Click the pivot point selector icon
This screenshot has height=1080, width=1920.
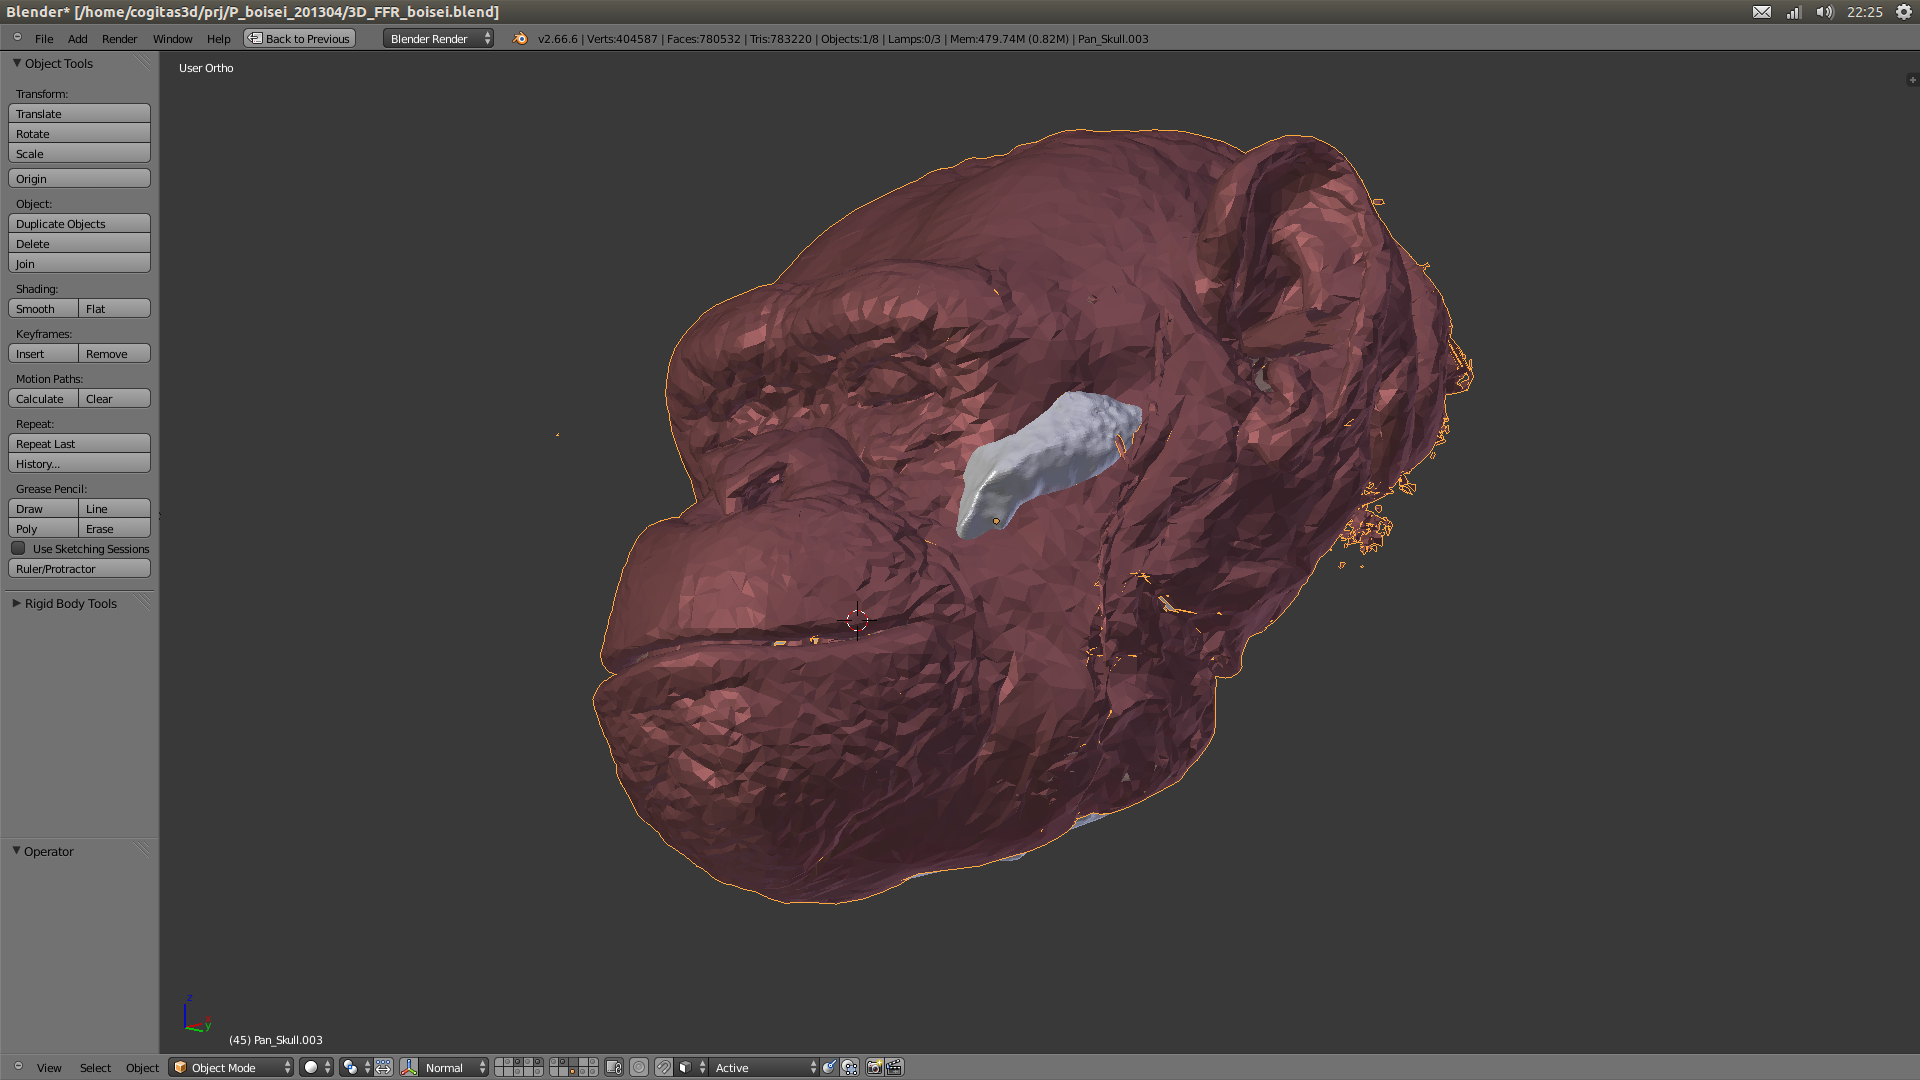[350, 1067]
